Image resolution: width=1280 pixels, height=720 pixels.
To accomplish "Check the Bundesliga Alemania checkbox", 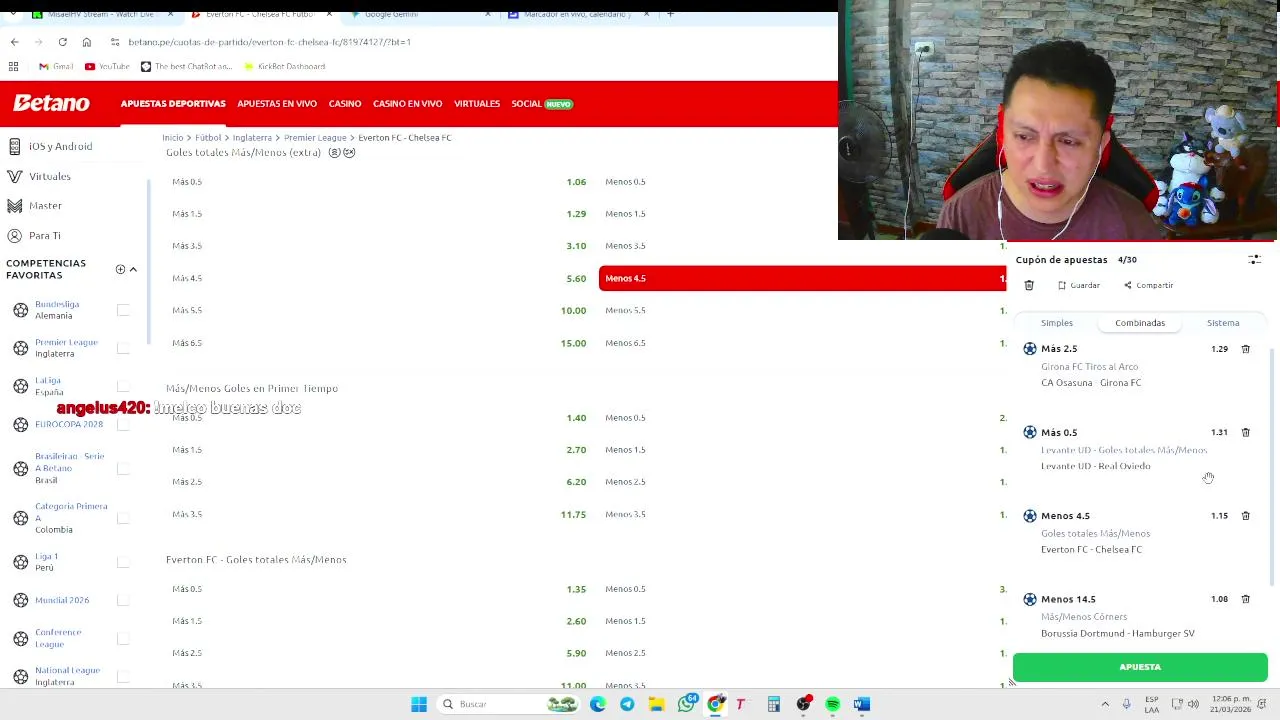I will [x=123, y=310].
